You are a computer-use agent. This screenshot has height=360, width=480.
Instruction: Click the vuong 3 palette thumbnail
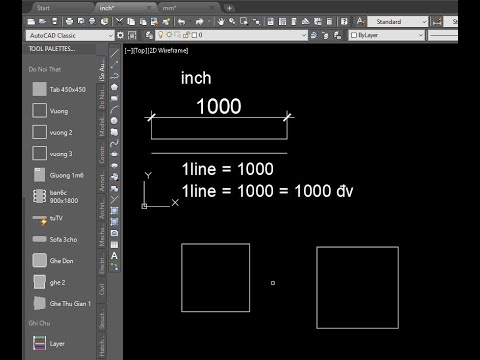pos(39,153)
